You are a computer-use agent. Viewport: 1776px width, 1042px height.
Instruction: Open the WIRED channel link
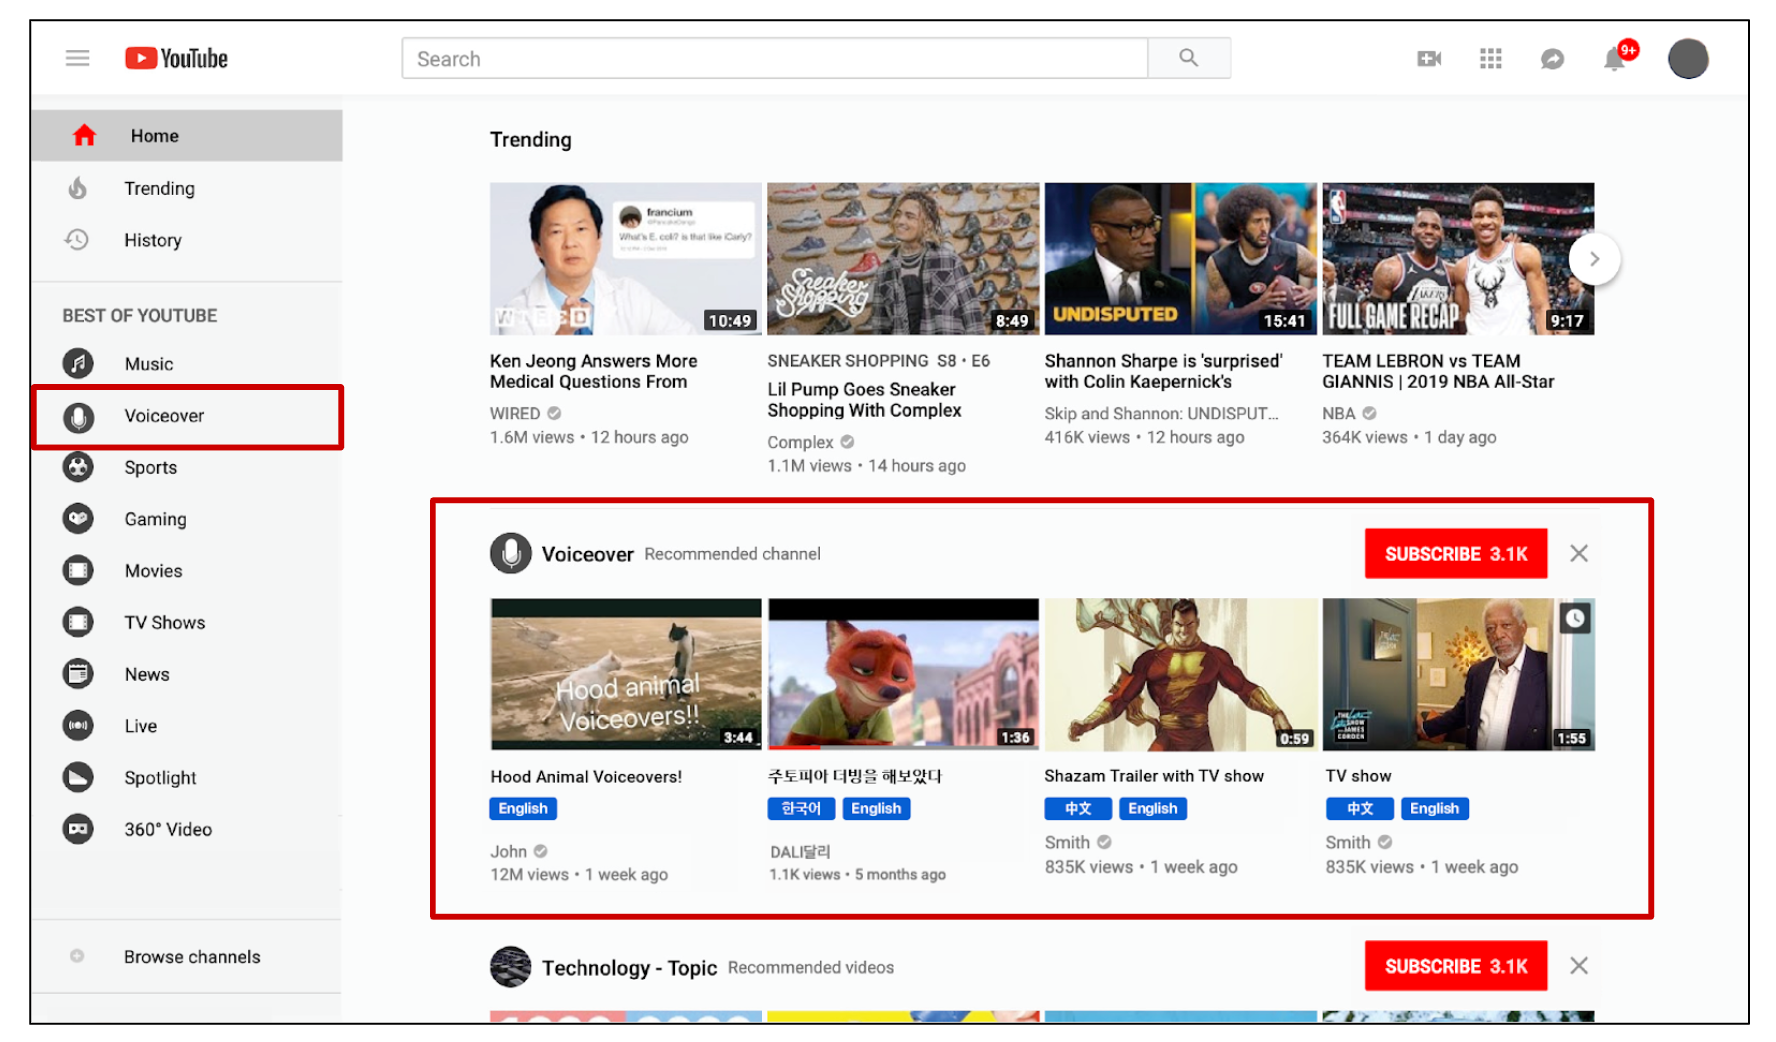coord(515,413)
